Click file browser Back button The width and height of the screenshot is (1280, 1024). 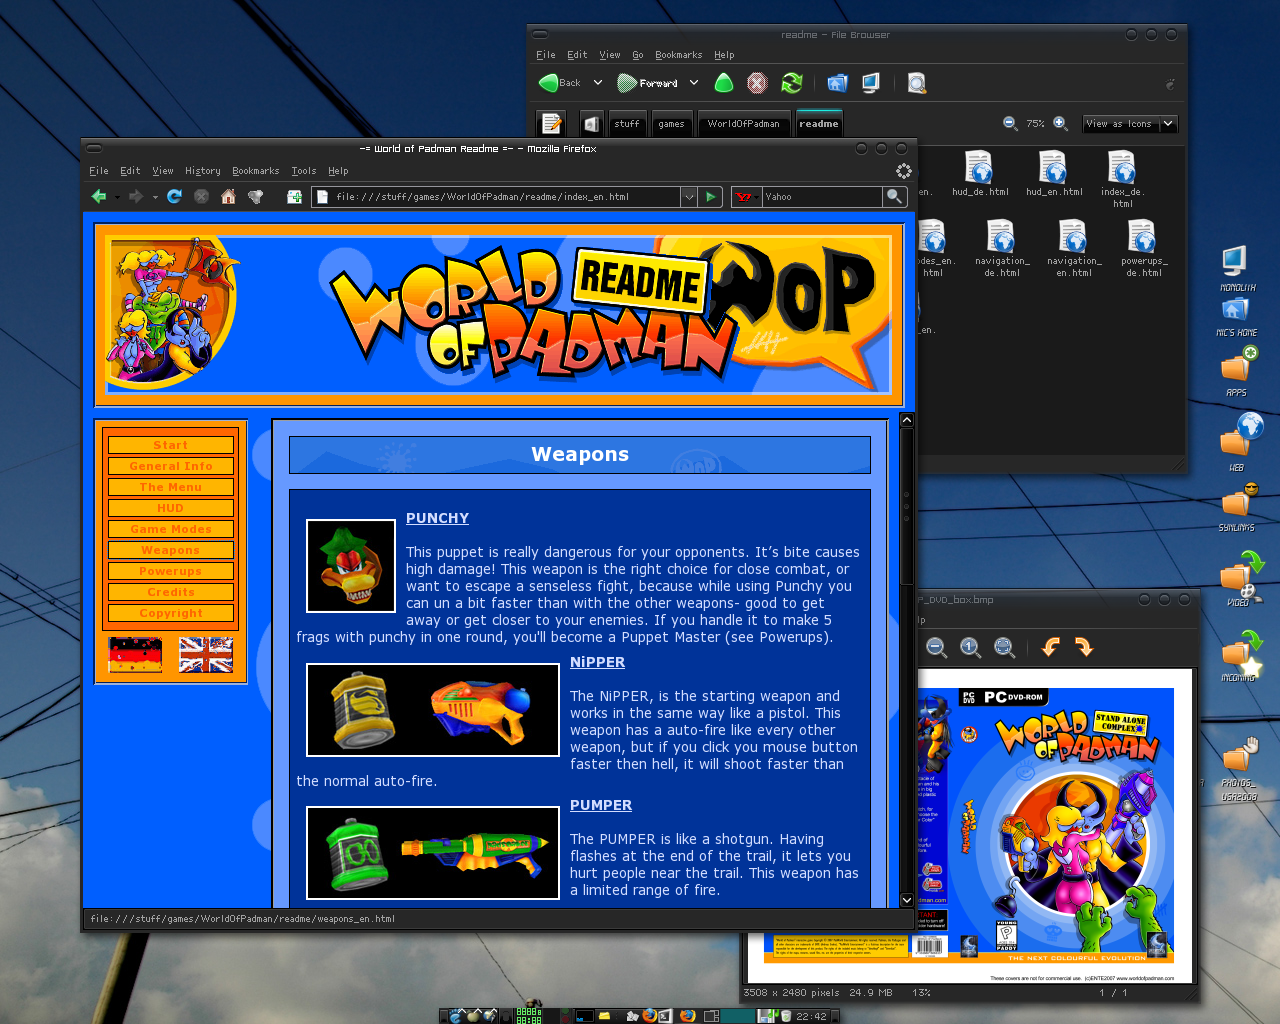point(560,83)
